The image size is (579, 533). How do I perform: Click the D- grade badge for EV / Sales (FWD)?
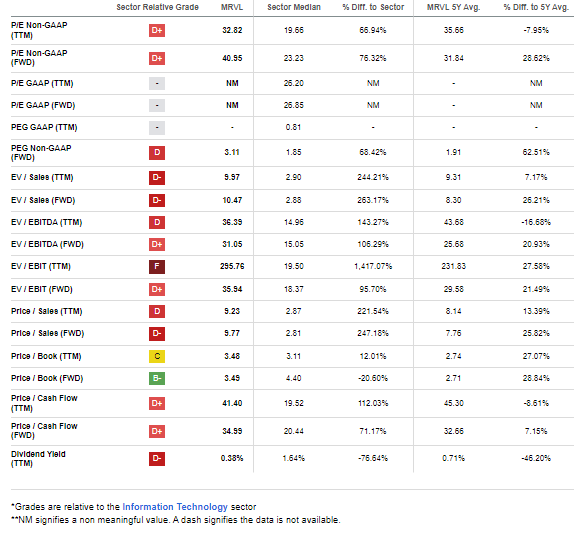point(157,200)
